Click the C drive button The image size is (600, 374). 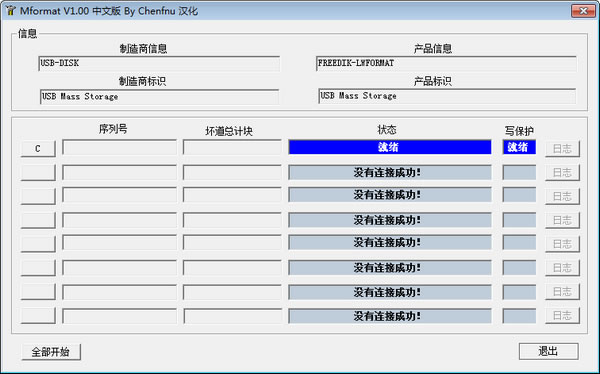(x=38, y=149)
